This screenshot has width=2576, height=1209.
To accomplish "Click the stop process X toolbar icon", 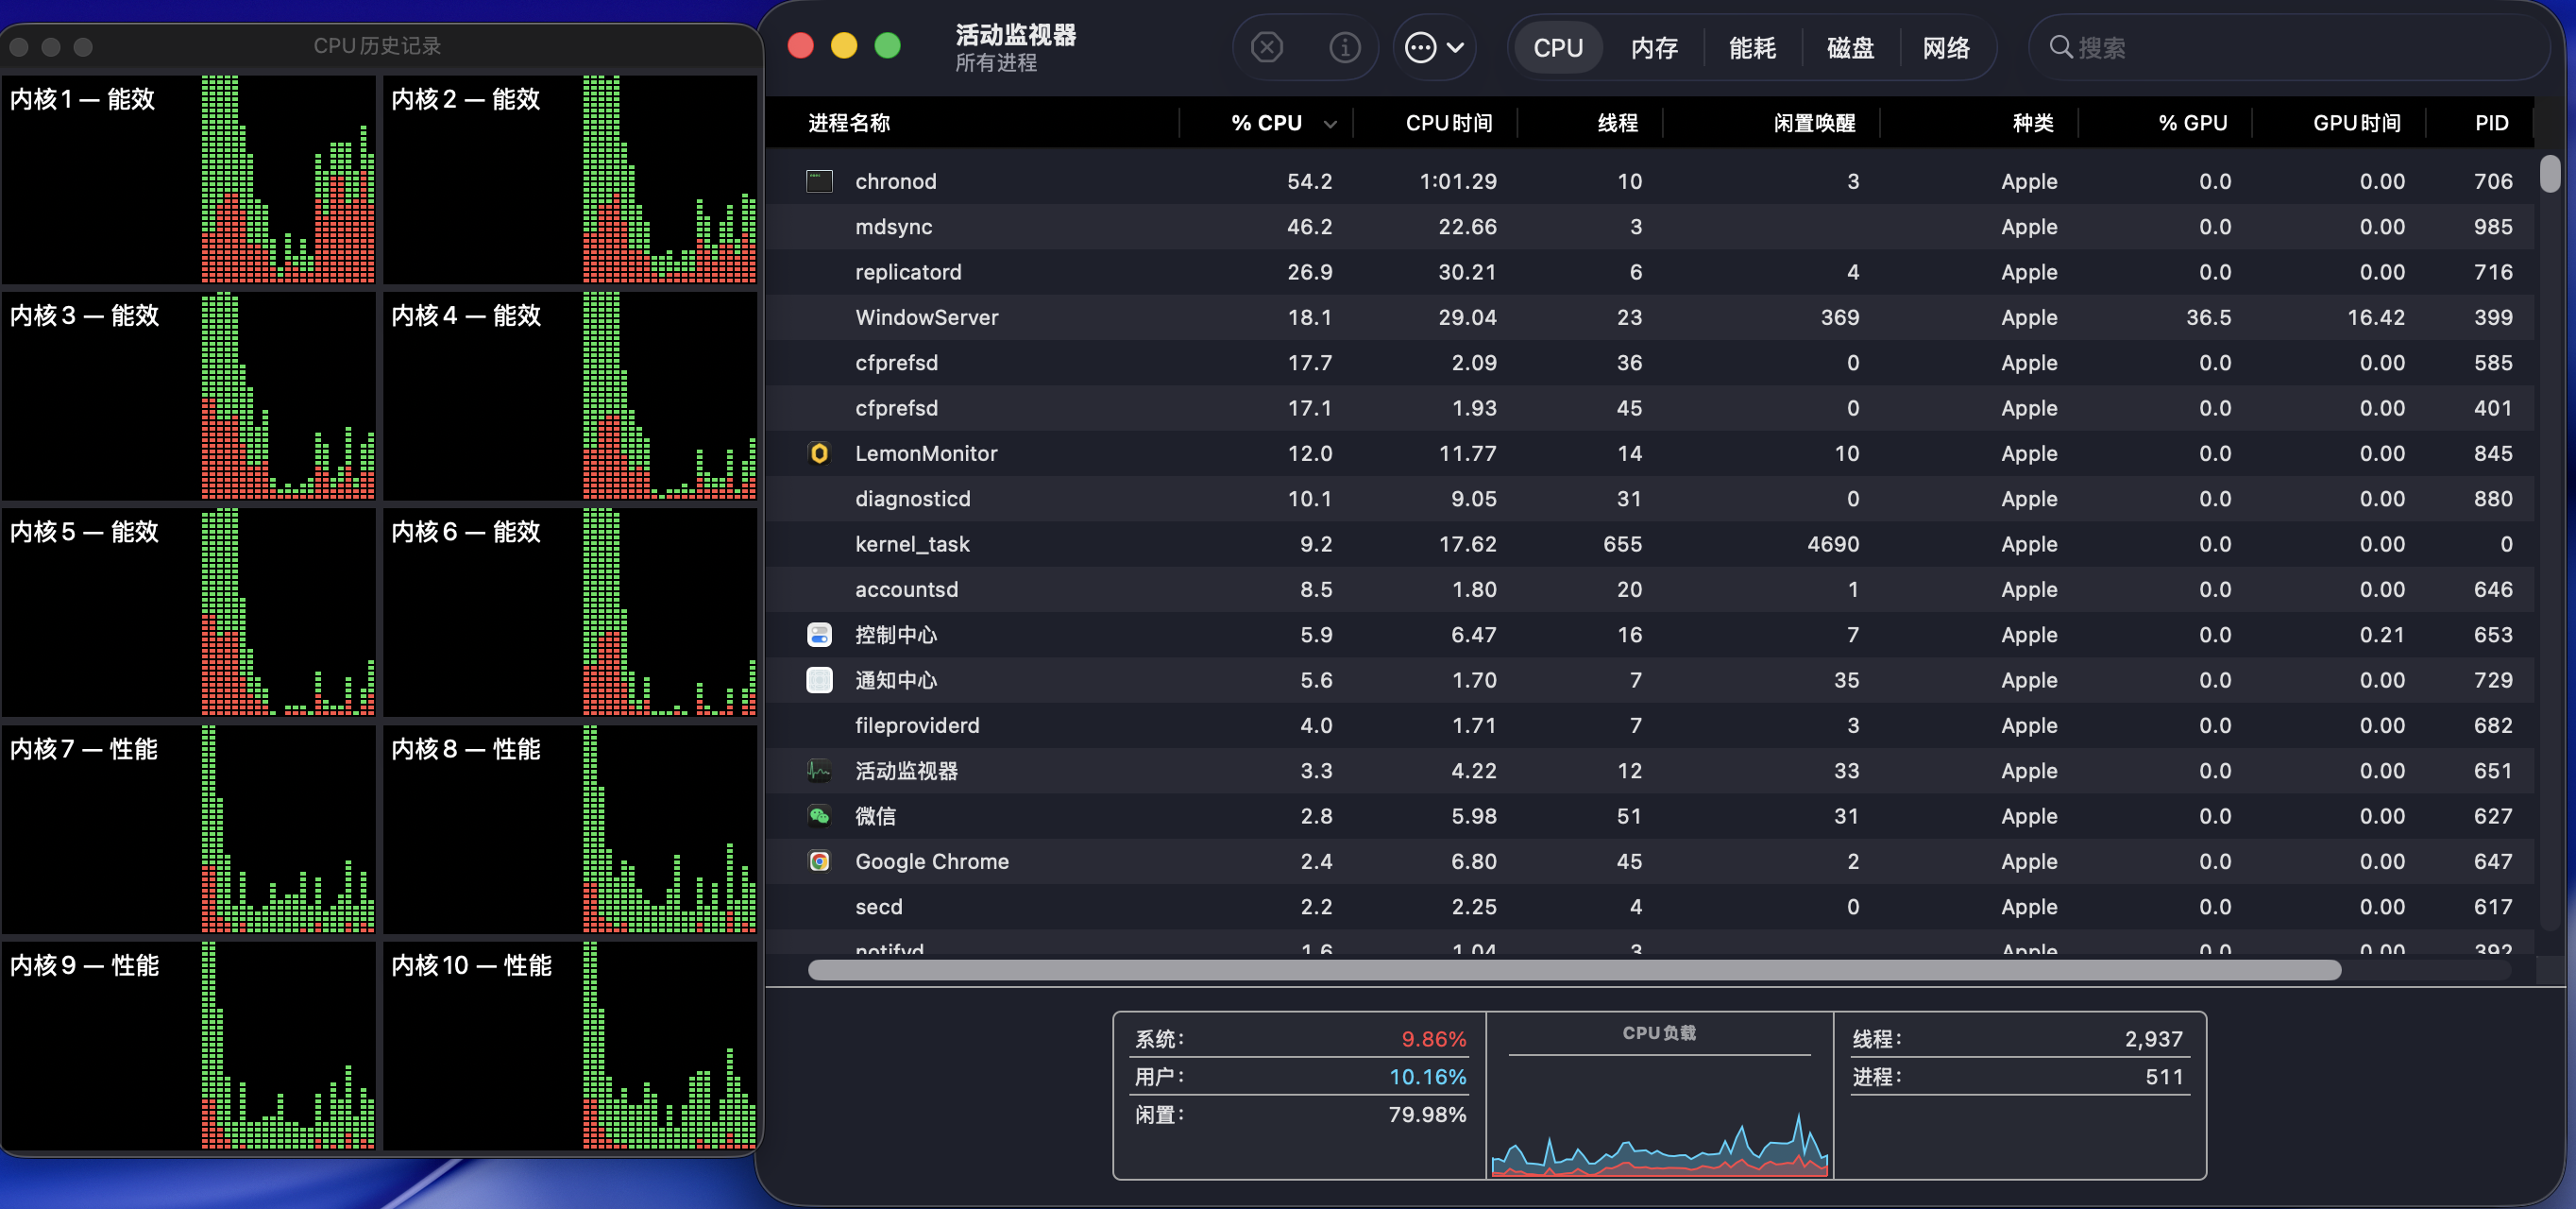I will click(1266, 47).
